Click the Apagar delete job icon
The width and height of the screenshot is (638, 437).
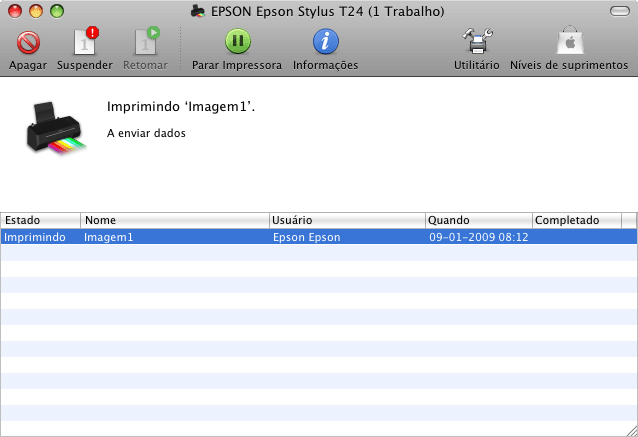click(x=28, y=43)
